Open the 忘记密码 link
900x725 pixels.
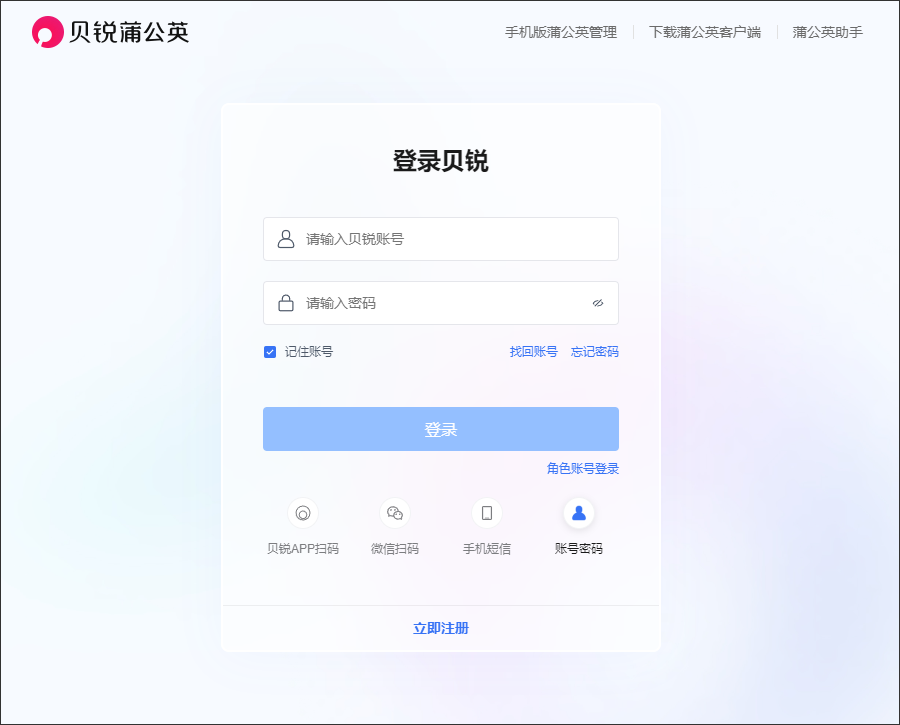pos(595,351)
